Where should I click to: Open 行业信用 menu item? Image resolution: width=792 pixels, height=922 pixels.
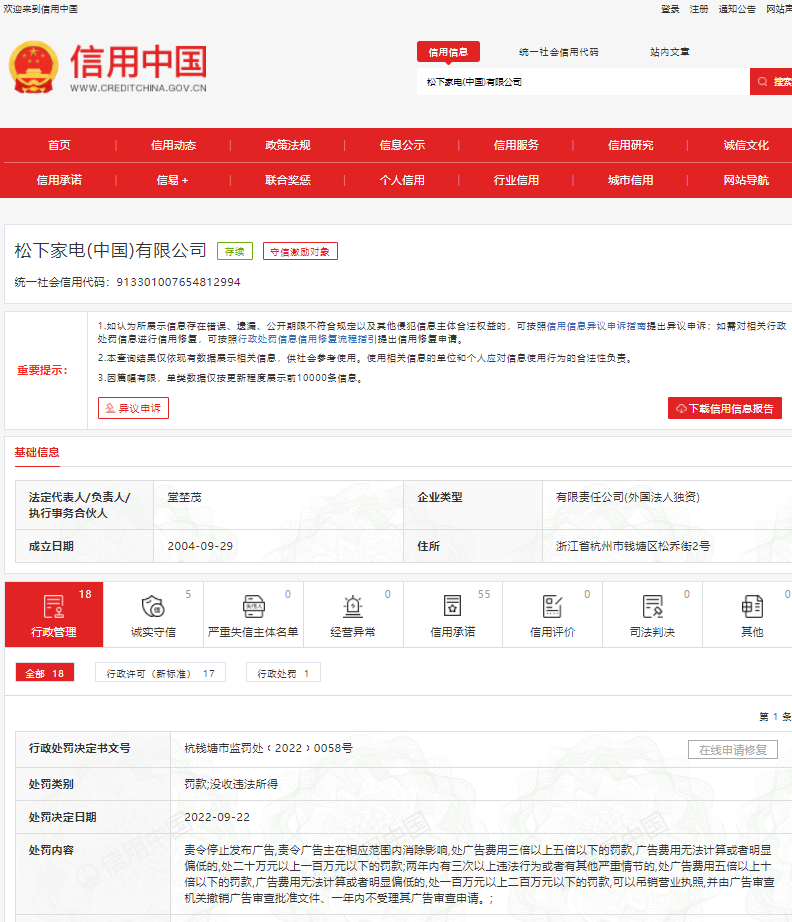click(x=516, y=180)
